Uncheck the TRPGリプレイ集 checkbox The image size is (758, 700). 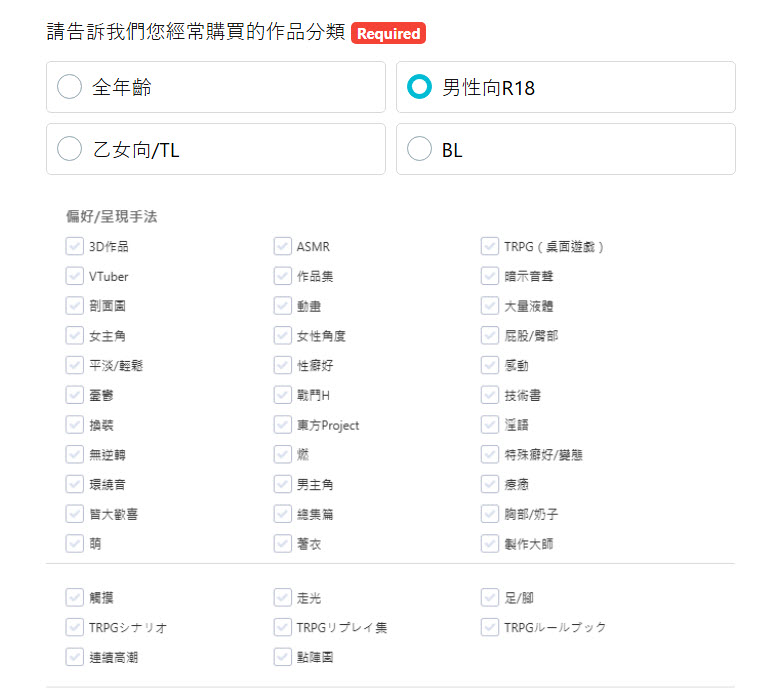click(x=282, y=627)
